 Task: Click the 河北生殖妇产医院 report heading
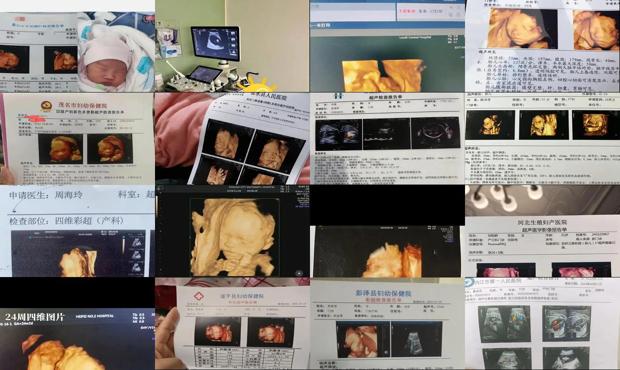(x=543, y=222)
